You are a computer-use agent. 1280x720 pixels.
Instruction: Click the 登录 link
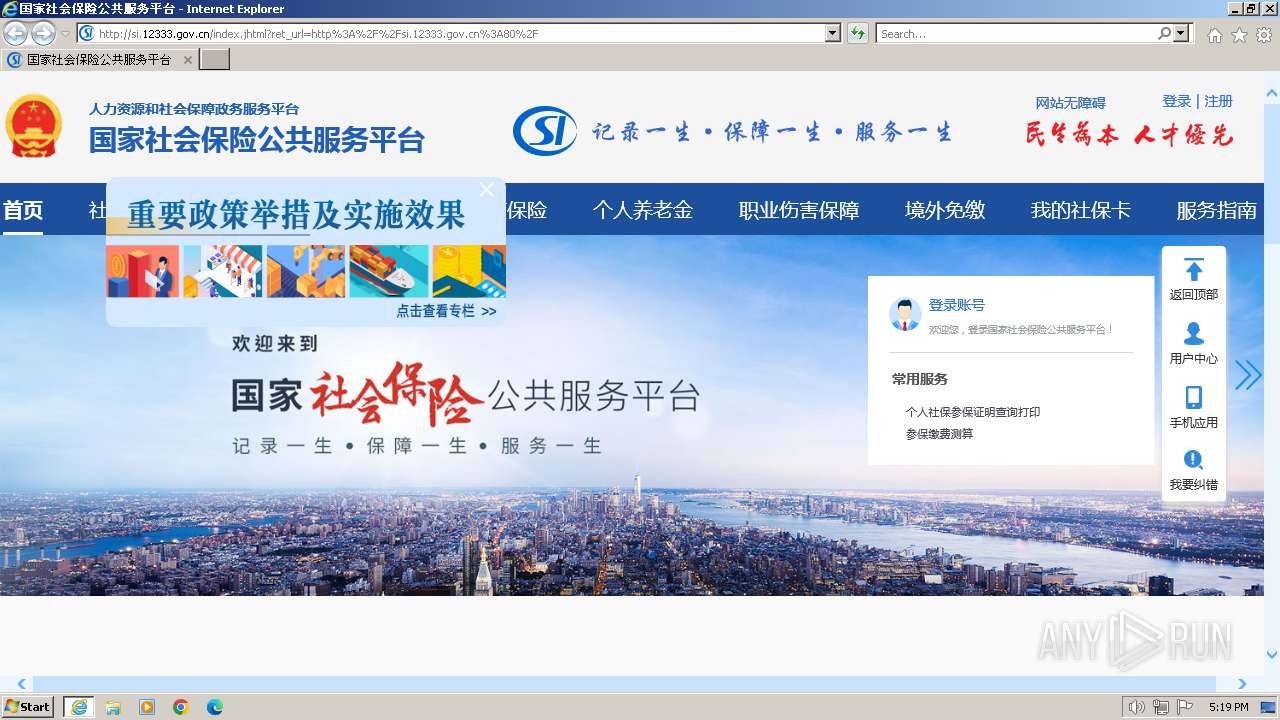1177,101
